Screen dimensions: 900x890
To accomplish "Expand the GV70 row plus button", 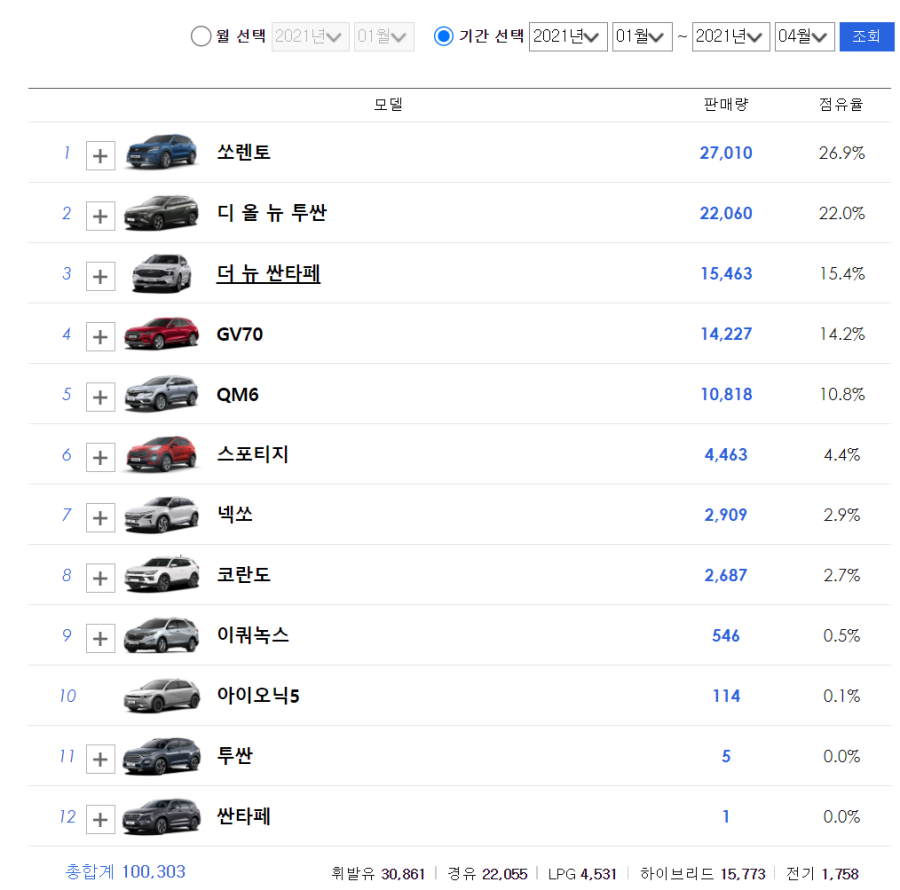I will click(x=100, y=336).
